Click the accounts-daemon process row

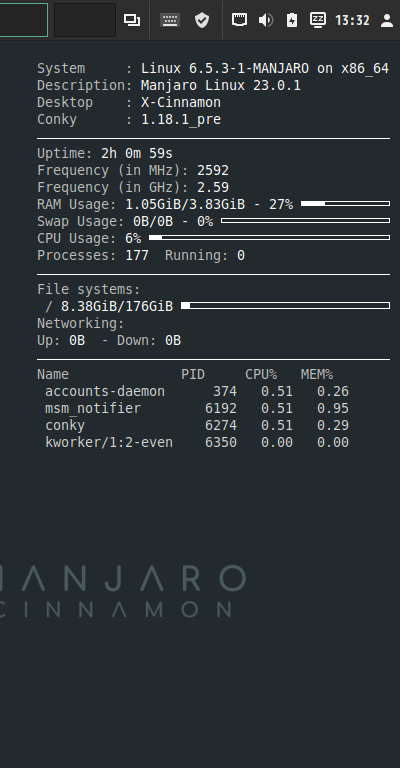197,391
